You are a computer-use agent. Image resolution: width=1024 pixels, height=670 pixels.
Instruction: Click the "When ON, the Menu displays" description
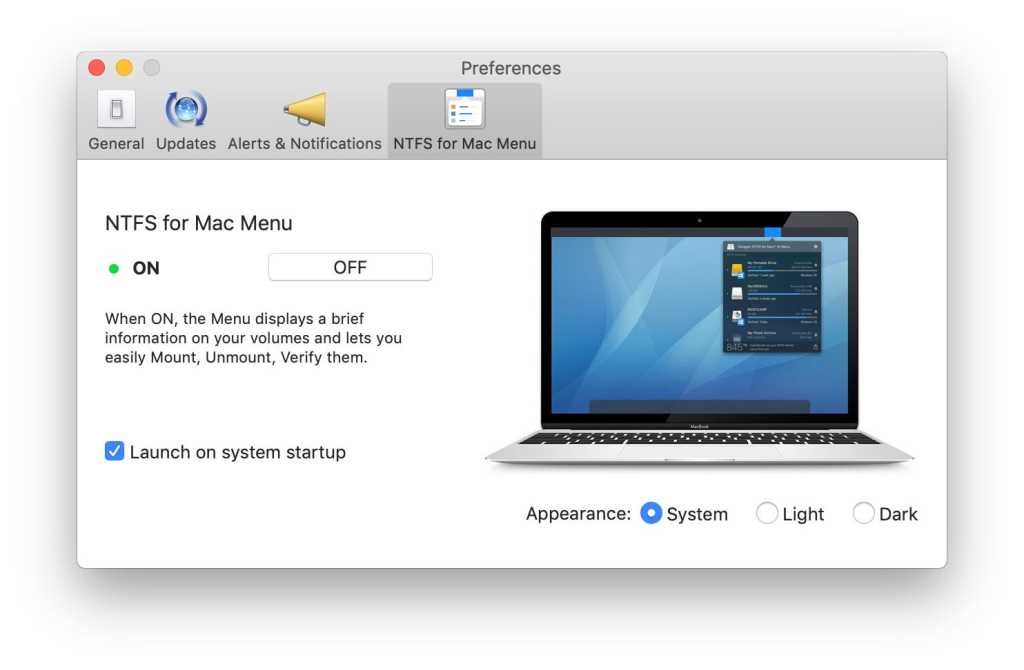pyautogui.click(x=253, y=338)
